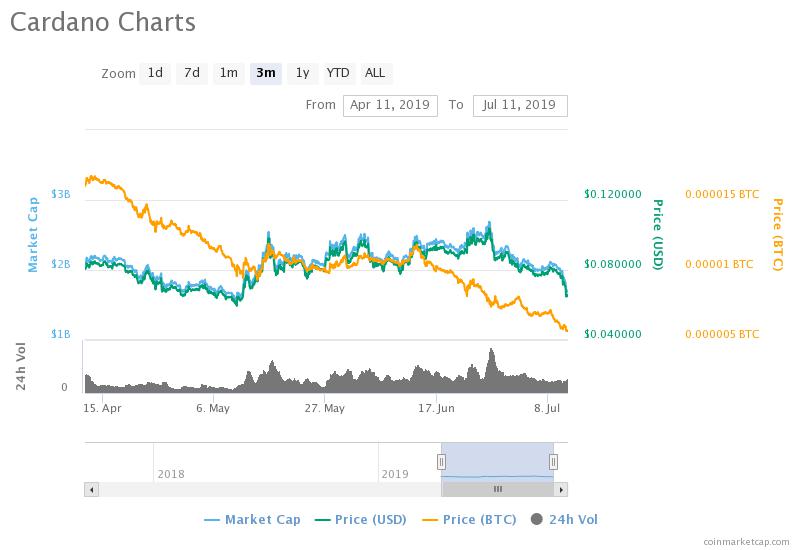The image size is (800, 550).
Task: Open the coinmarketcap.com credit link
Action: click(x=744, y=540)
